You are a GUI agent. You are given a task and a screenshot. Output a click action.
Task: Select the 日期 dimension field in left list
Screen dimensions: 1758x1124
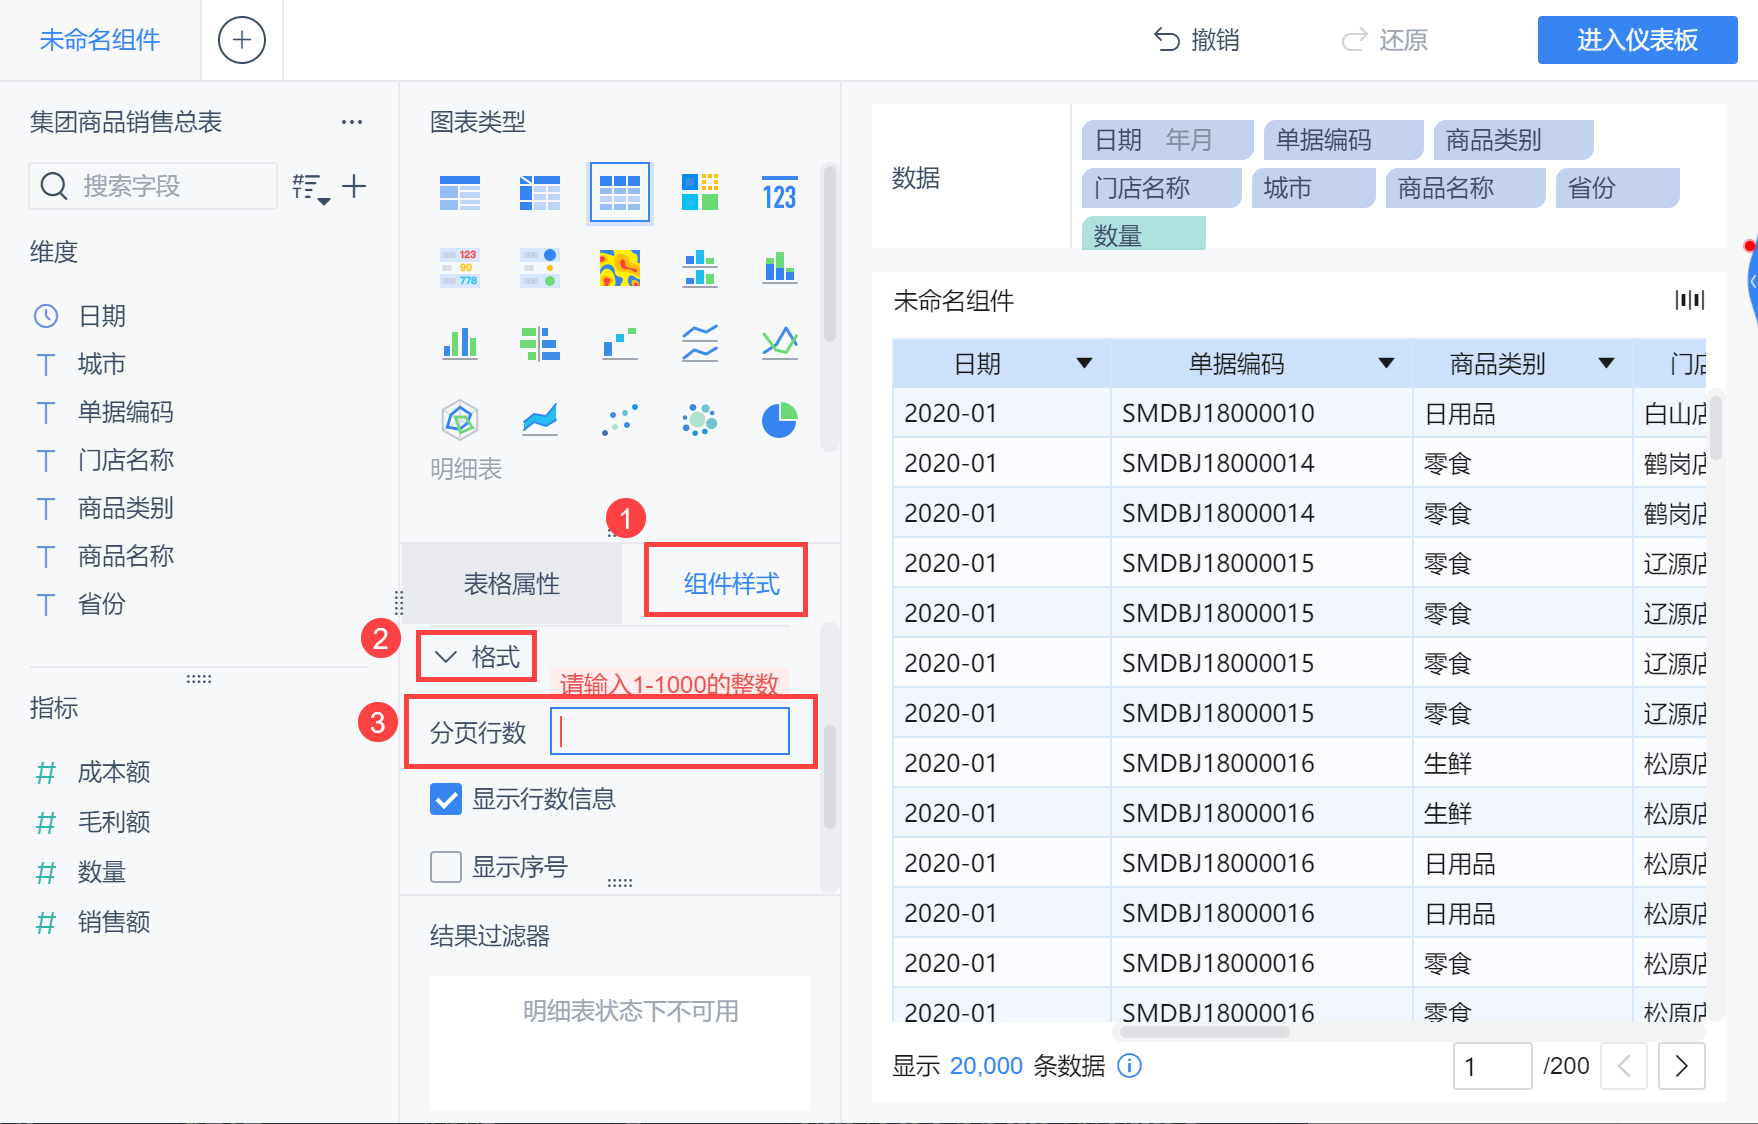(102, 316)
